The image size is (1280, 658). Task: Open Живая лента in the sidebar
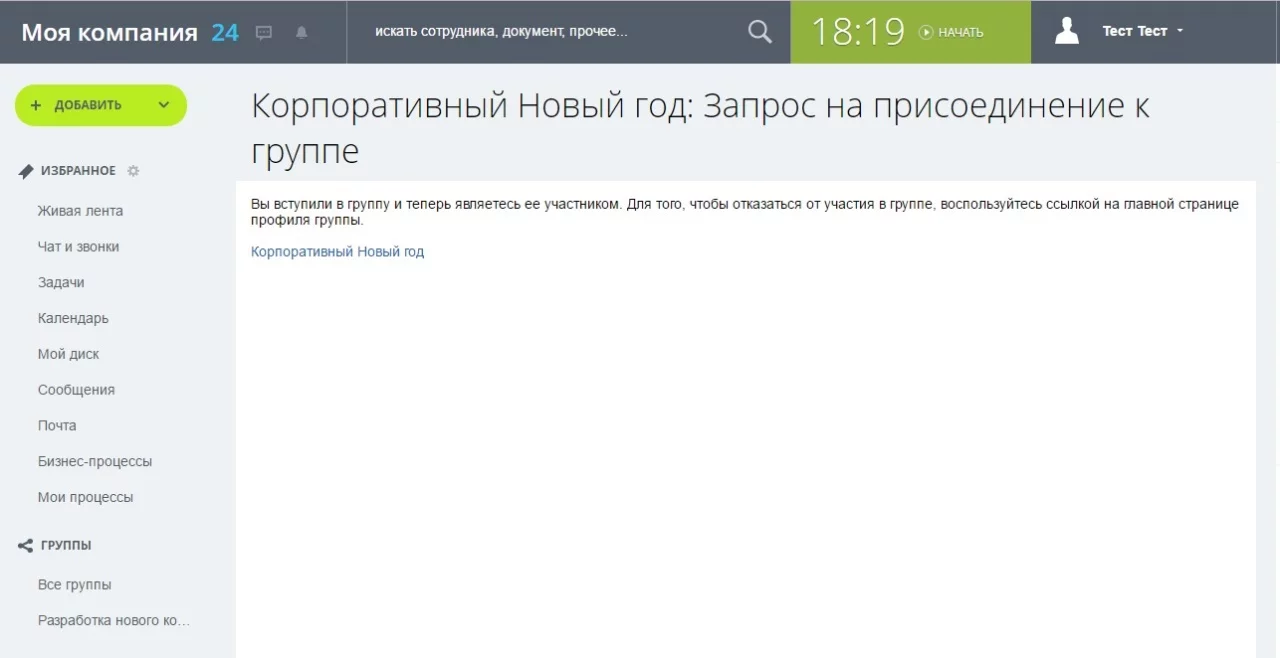[x=80, y=211]
